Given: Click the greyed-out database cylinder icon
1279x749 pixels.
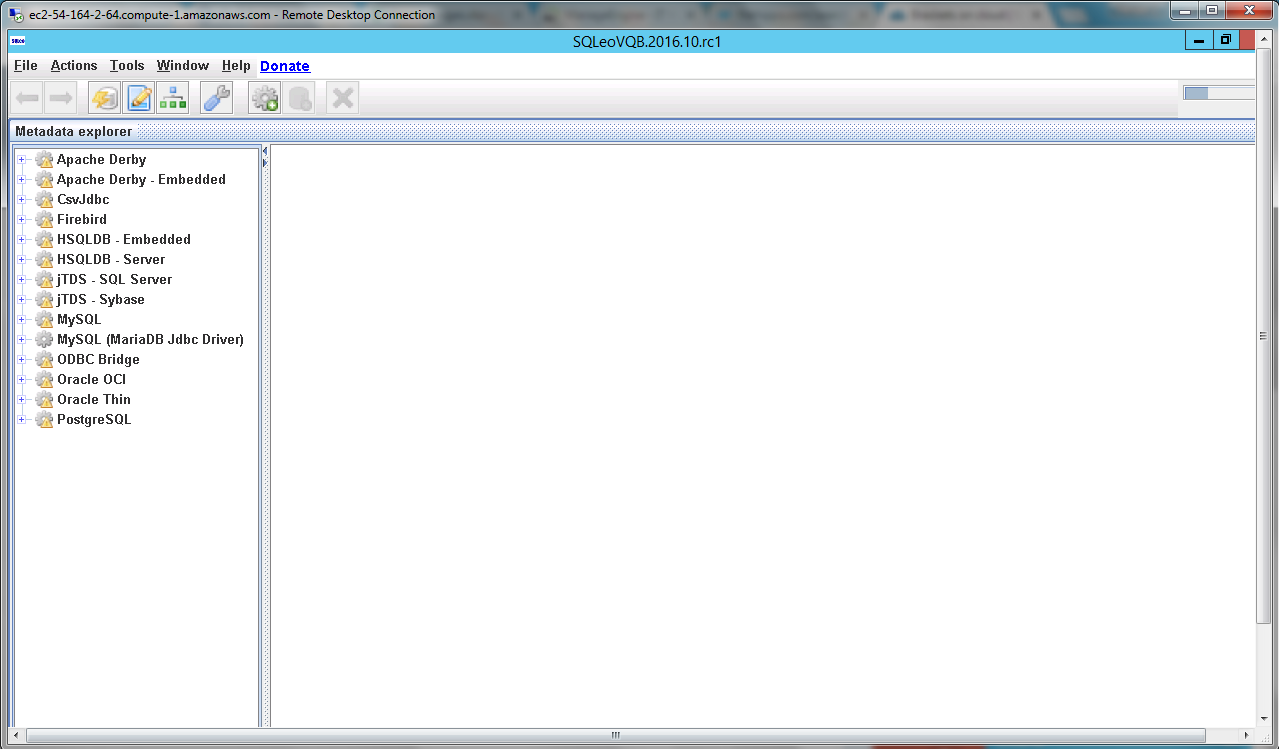Looking at the screenshot, I should point(300,98).
